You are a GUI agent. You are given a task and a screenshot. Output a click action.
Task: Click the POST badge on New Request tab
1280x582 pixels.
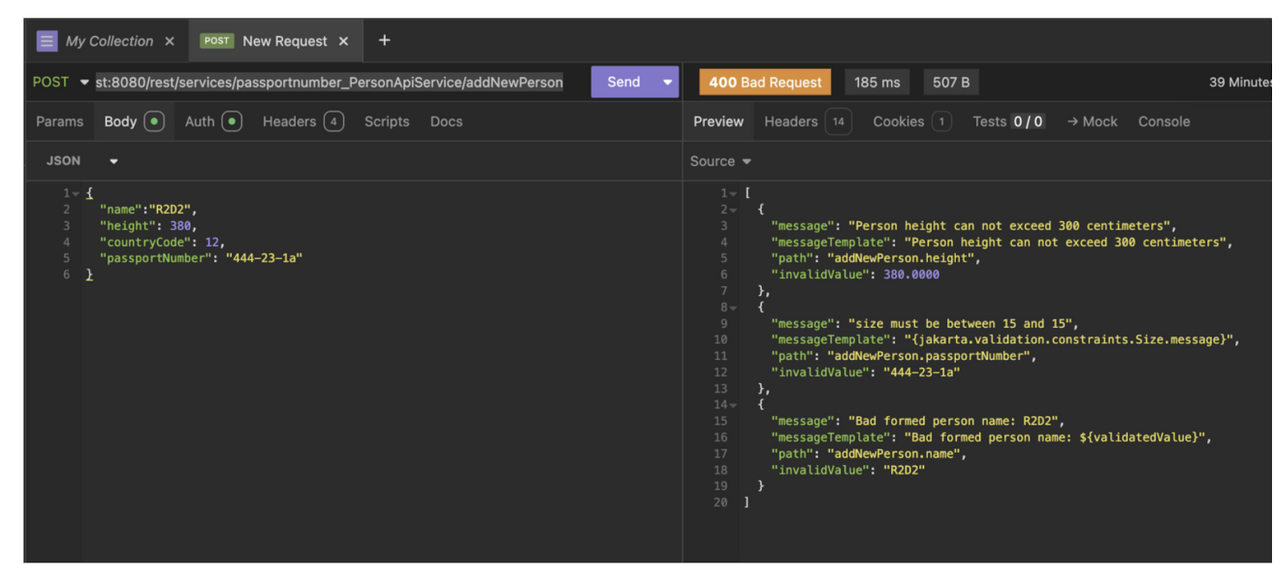point(216,41)
